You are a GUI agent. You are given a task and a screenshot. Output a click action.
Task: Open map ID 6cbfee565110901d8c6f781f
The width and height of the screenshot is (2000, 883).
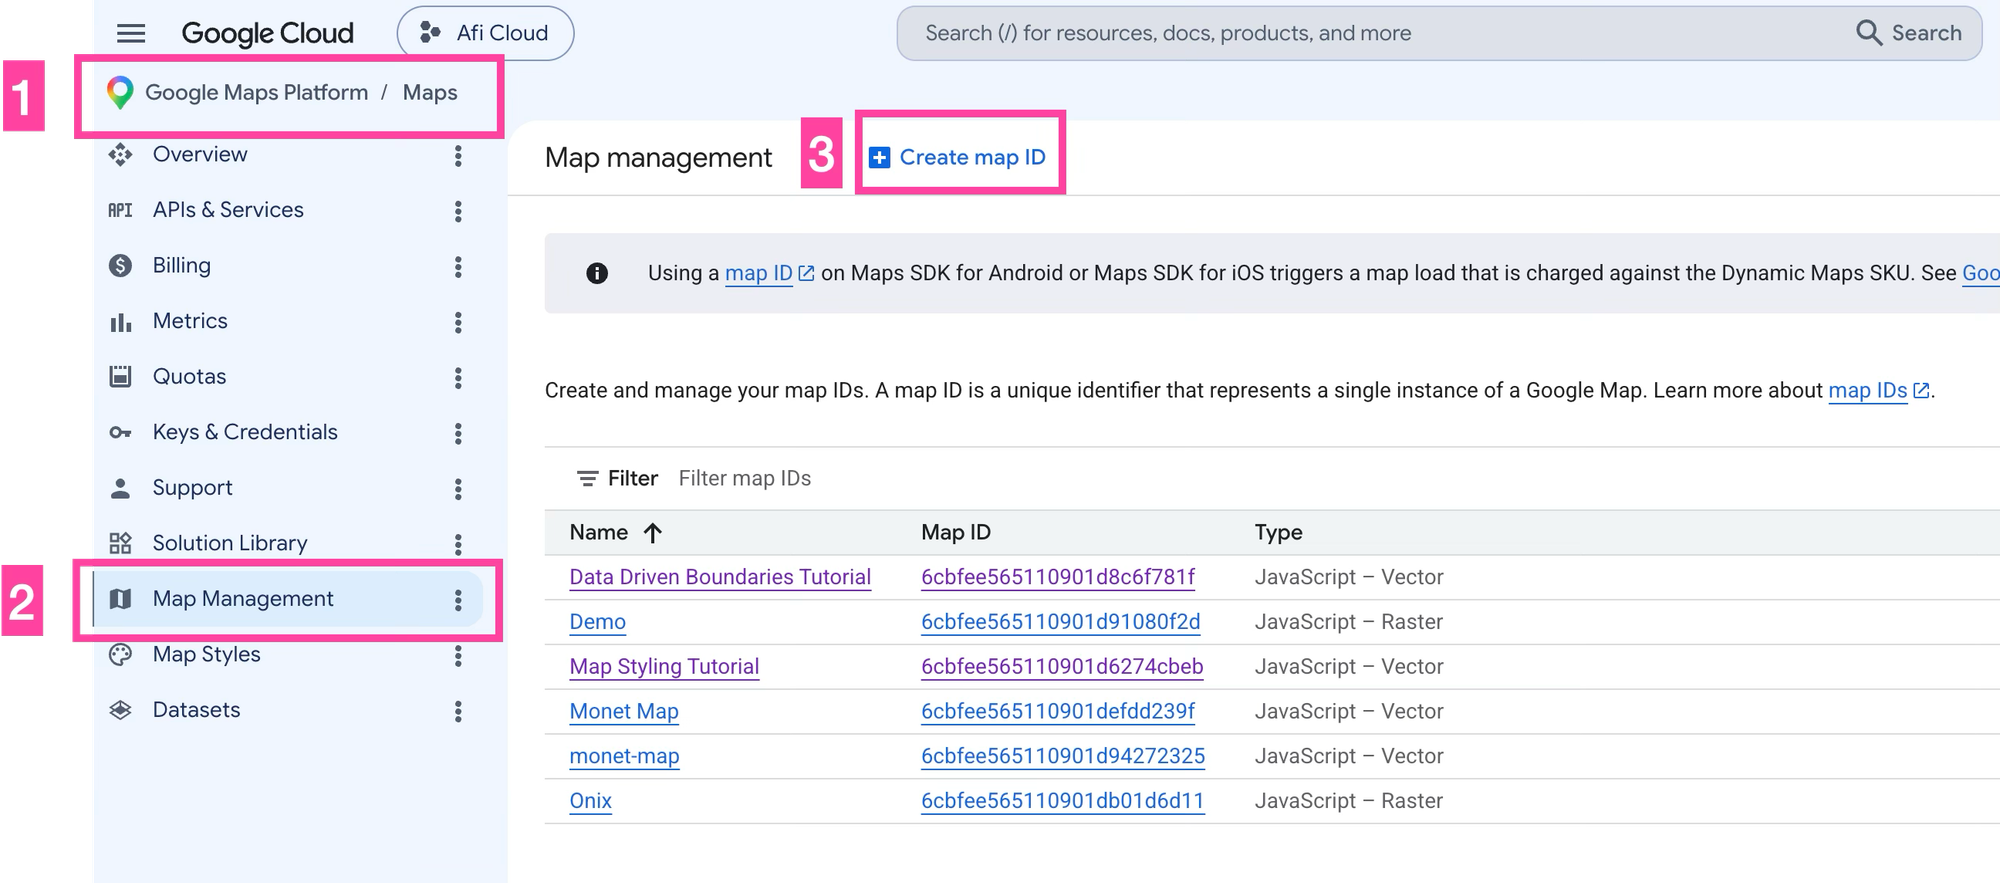click(1058, 577)
